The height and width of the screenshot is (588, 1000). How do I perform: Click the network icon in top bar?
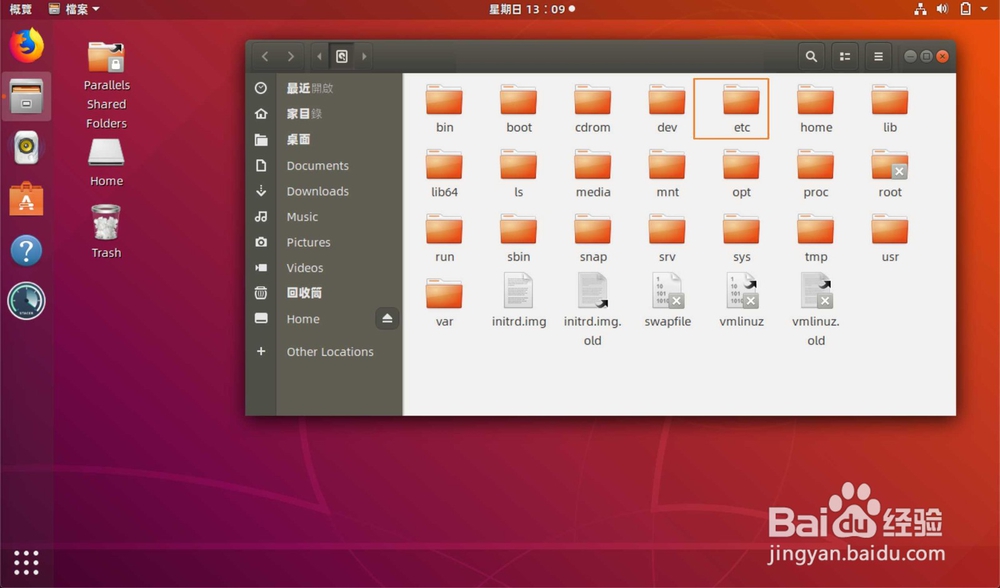tap(920, 9)
